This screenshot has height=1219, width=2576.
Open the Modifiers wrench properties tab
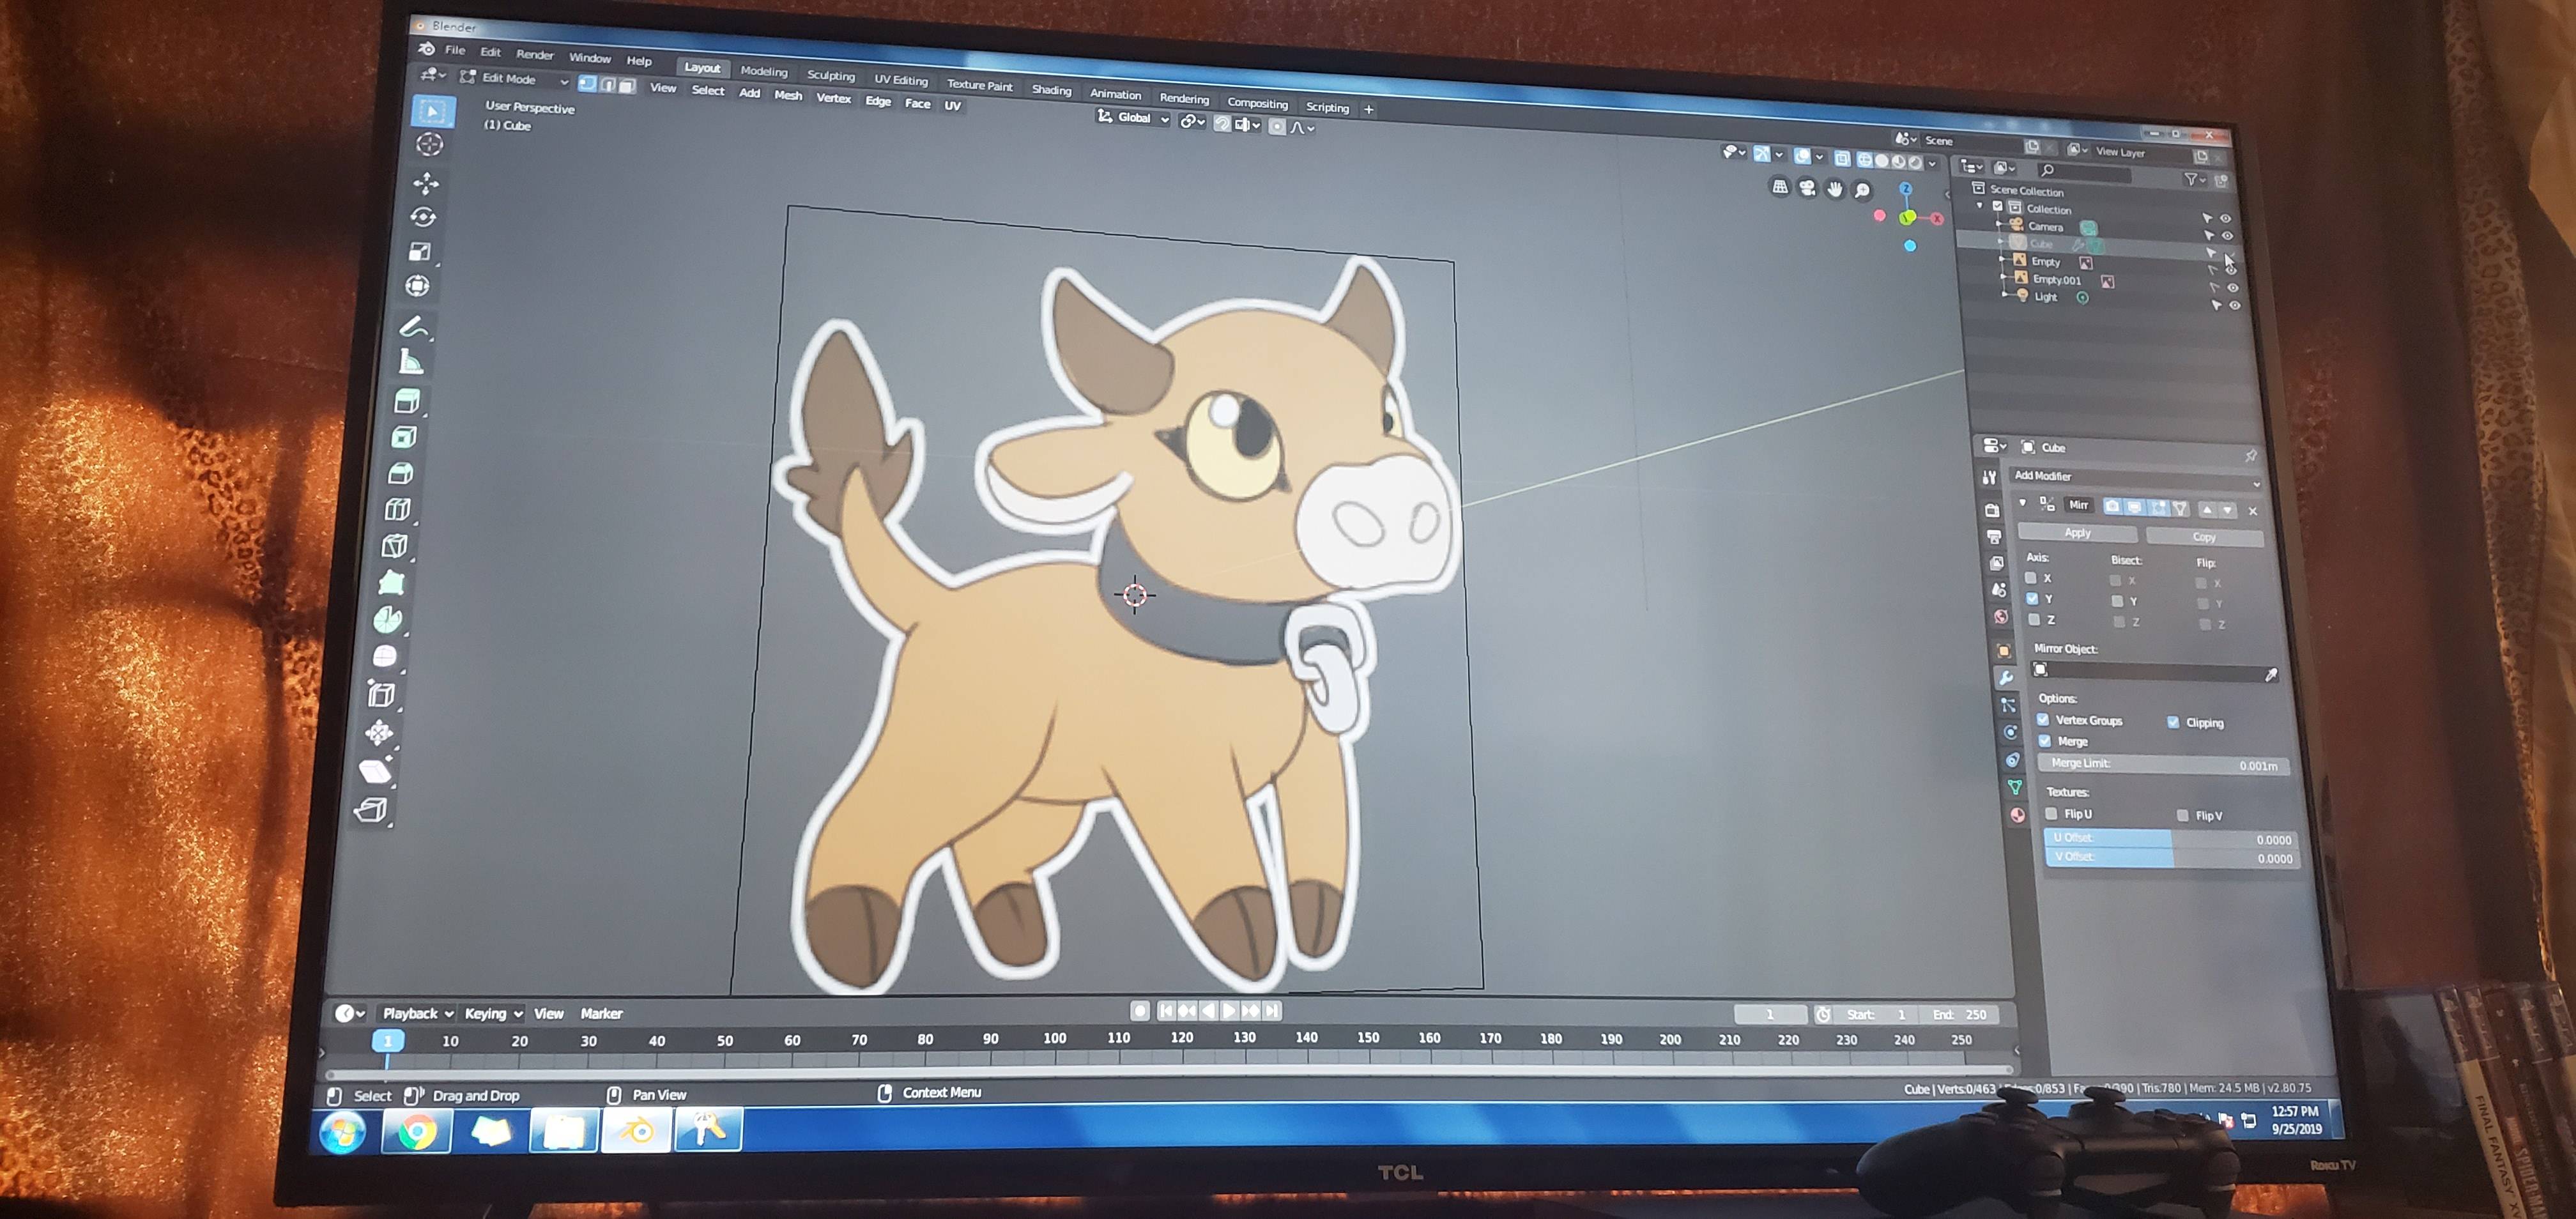click(x=2005, y=678)
